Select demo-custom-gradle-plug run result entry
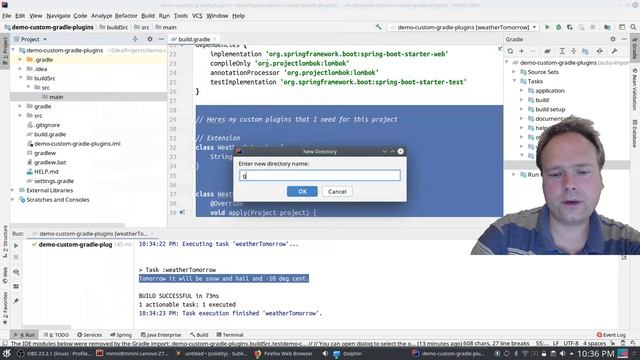Image resolution: width=640 pixels, height=360 pixels. [75, 244]
